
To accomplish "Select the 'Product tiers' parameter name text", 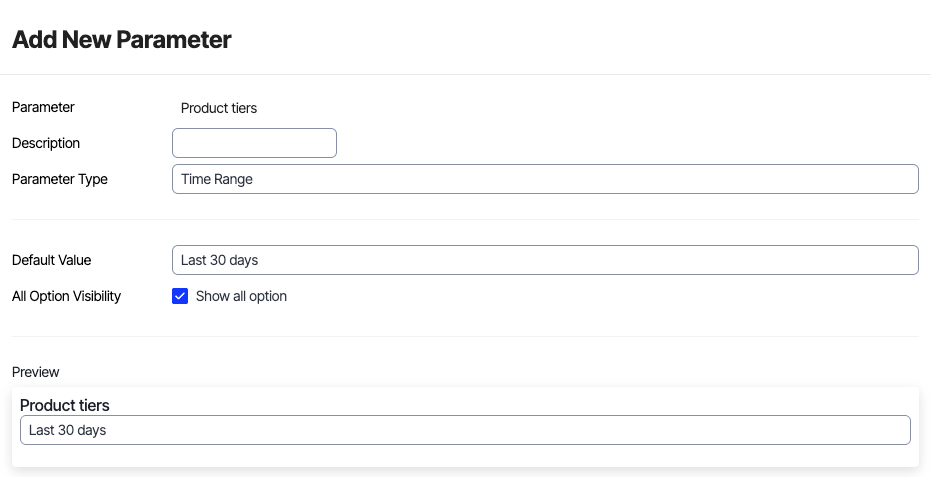I will coord(219,108).
